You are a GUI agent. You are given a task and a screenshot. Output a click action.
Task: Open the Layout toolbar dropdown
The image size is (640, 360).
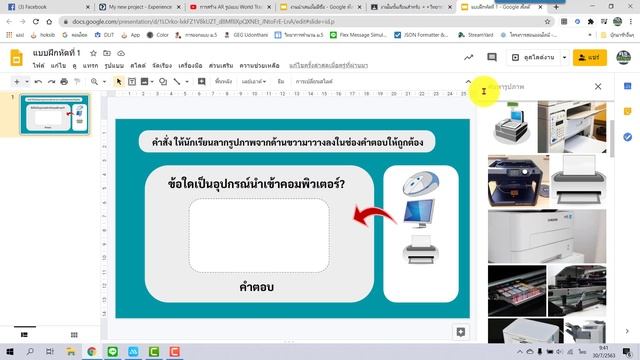coord(253,82)
